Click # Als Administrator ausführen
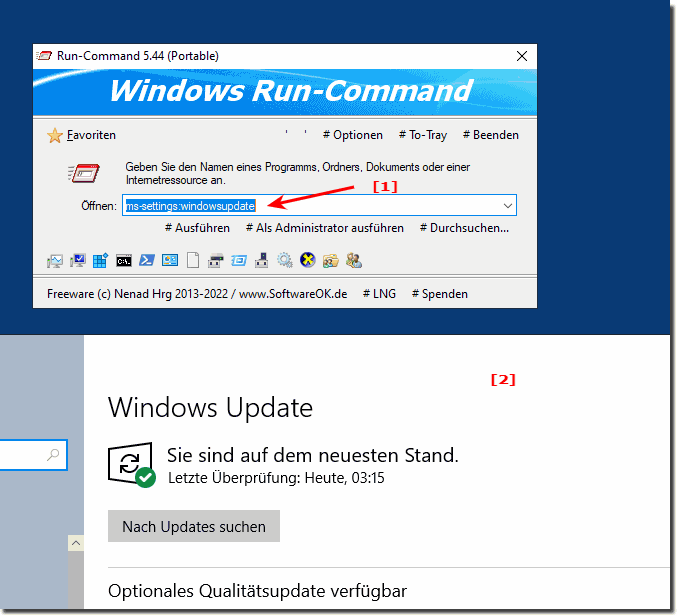Screen dimensions: 677x616 (325, 228)
